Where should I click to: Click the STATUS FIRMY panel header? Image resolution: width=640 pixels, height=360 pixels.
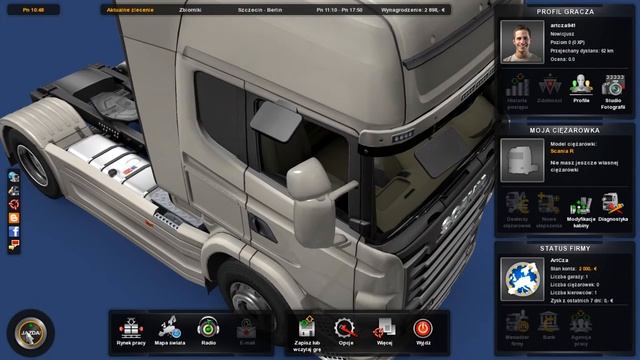(565, 249)
